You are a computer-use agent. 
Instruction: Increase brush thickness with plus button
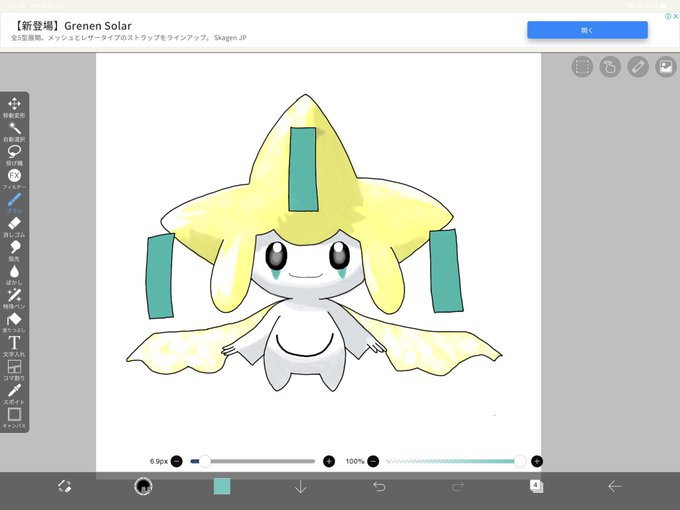click(329, 461)
